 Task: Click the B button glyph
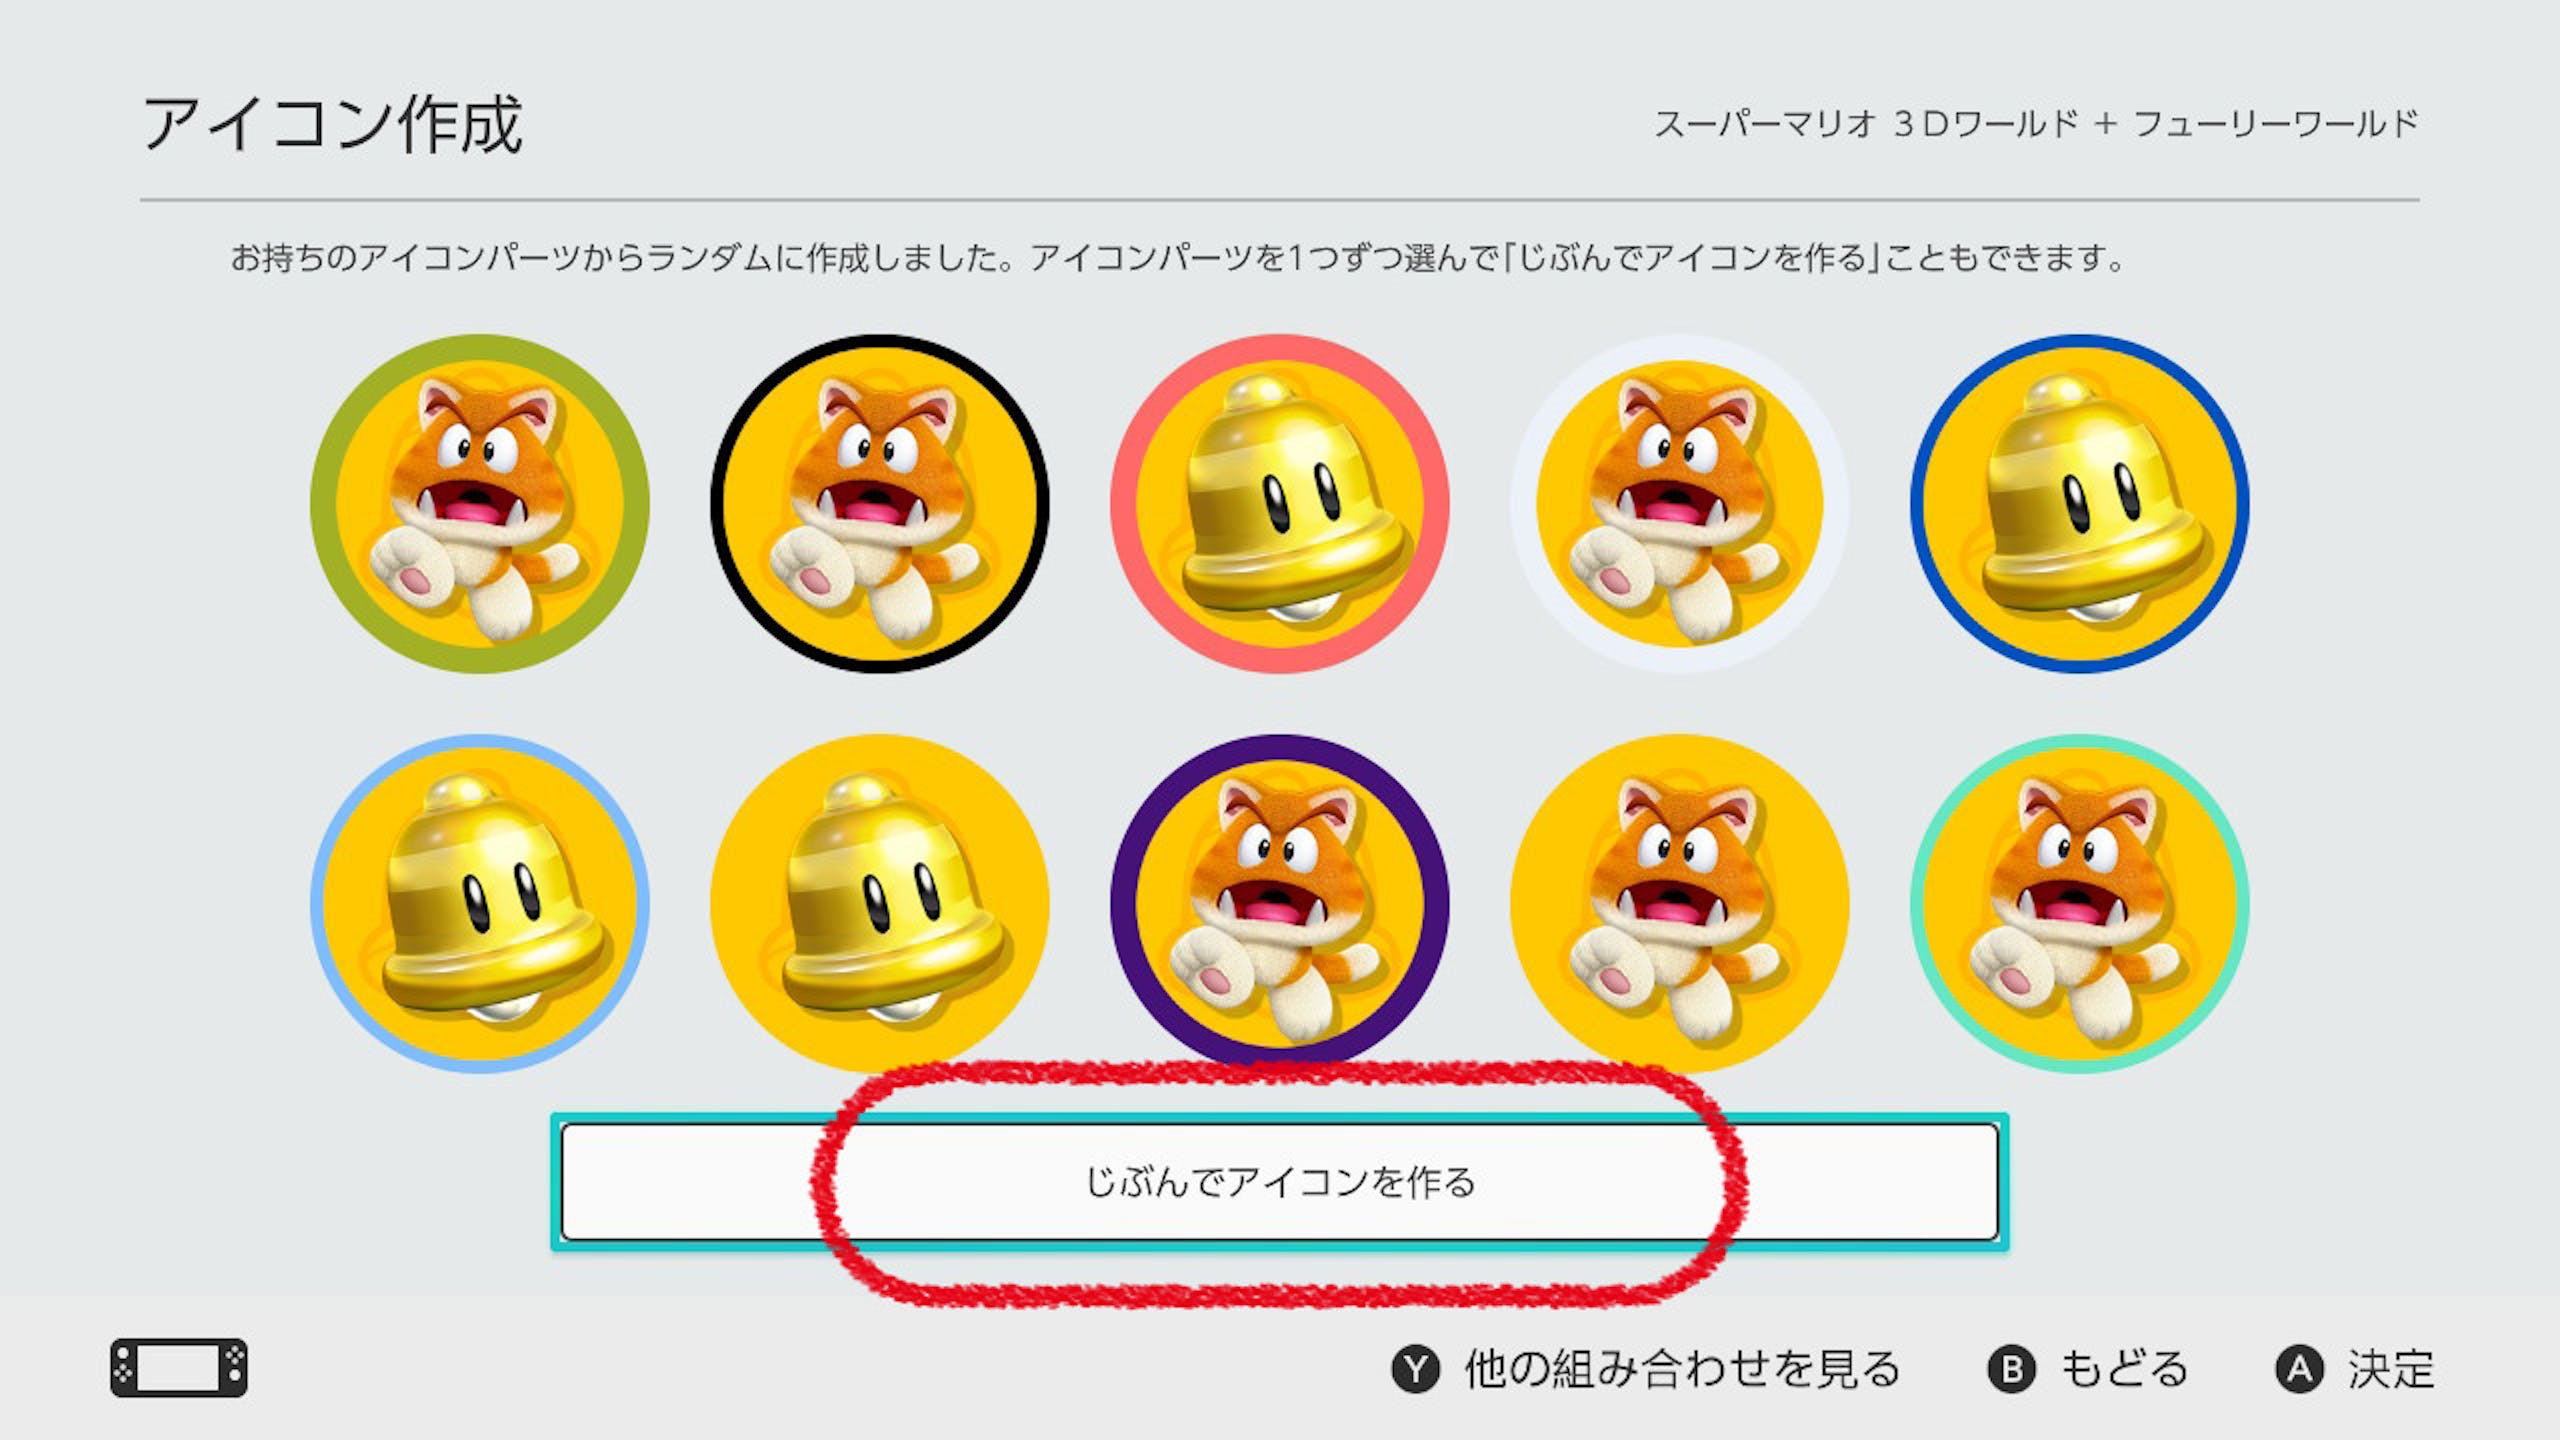pos(2012,1369)
